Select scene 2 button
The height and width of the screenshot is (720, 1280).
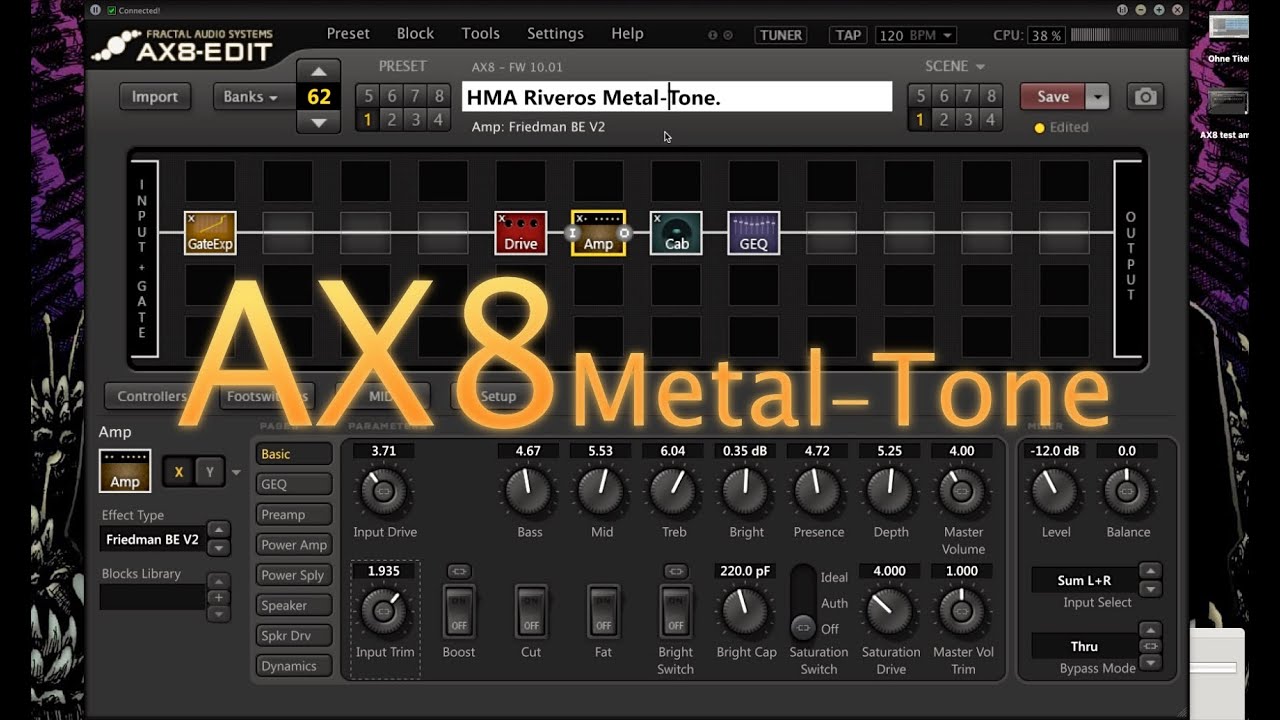pos(943,120)
